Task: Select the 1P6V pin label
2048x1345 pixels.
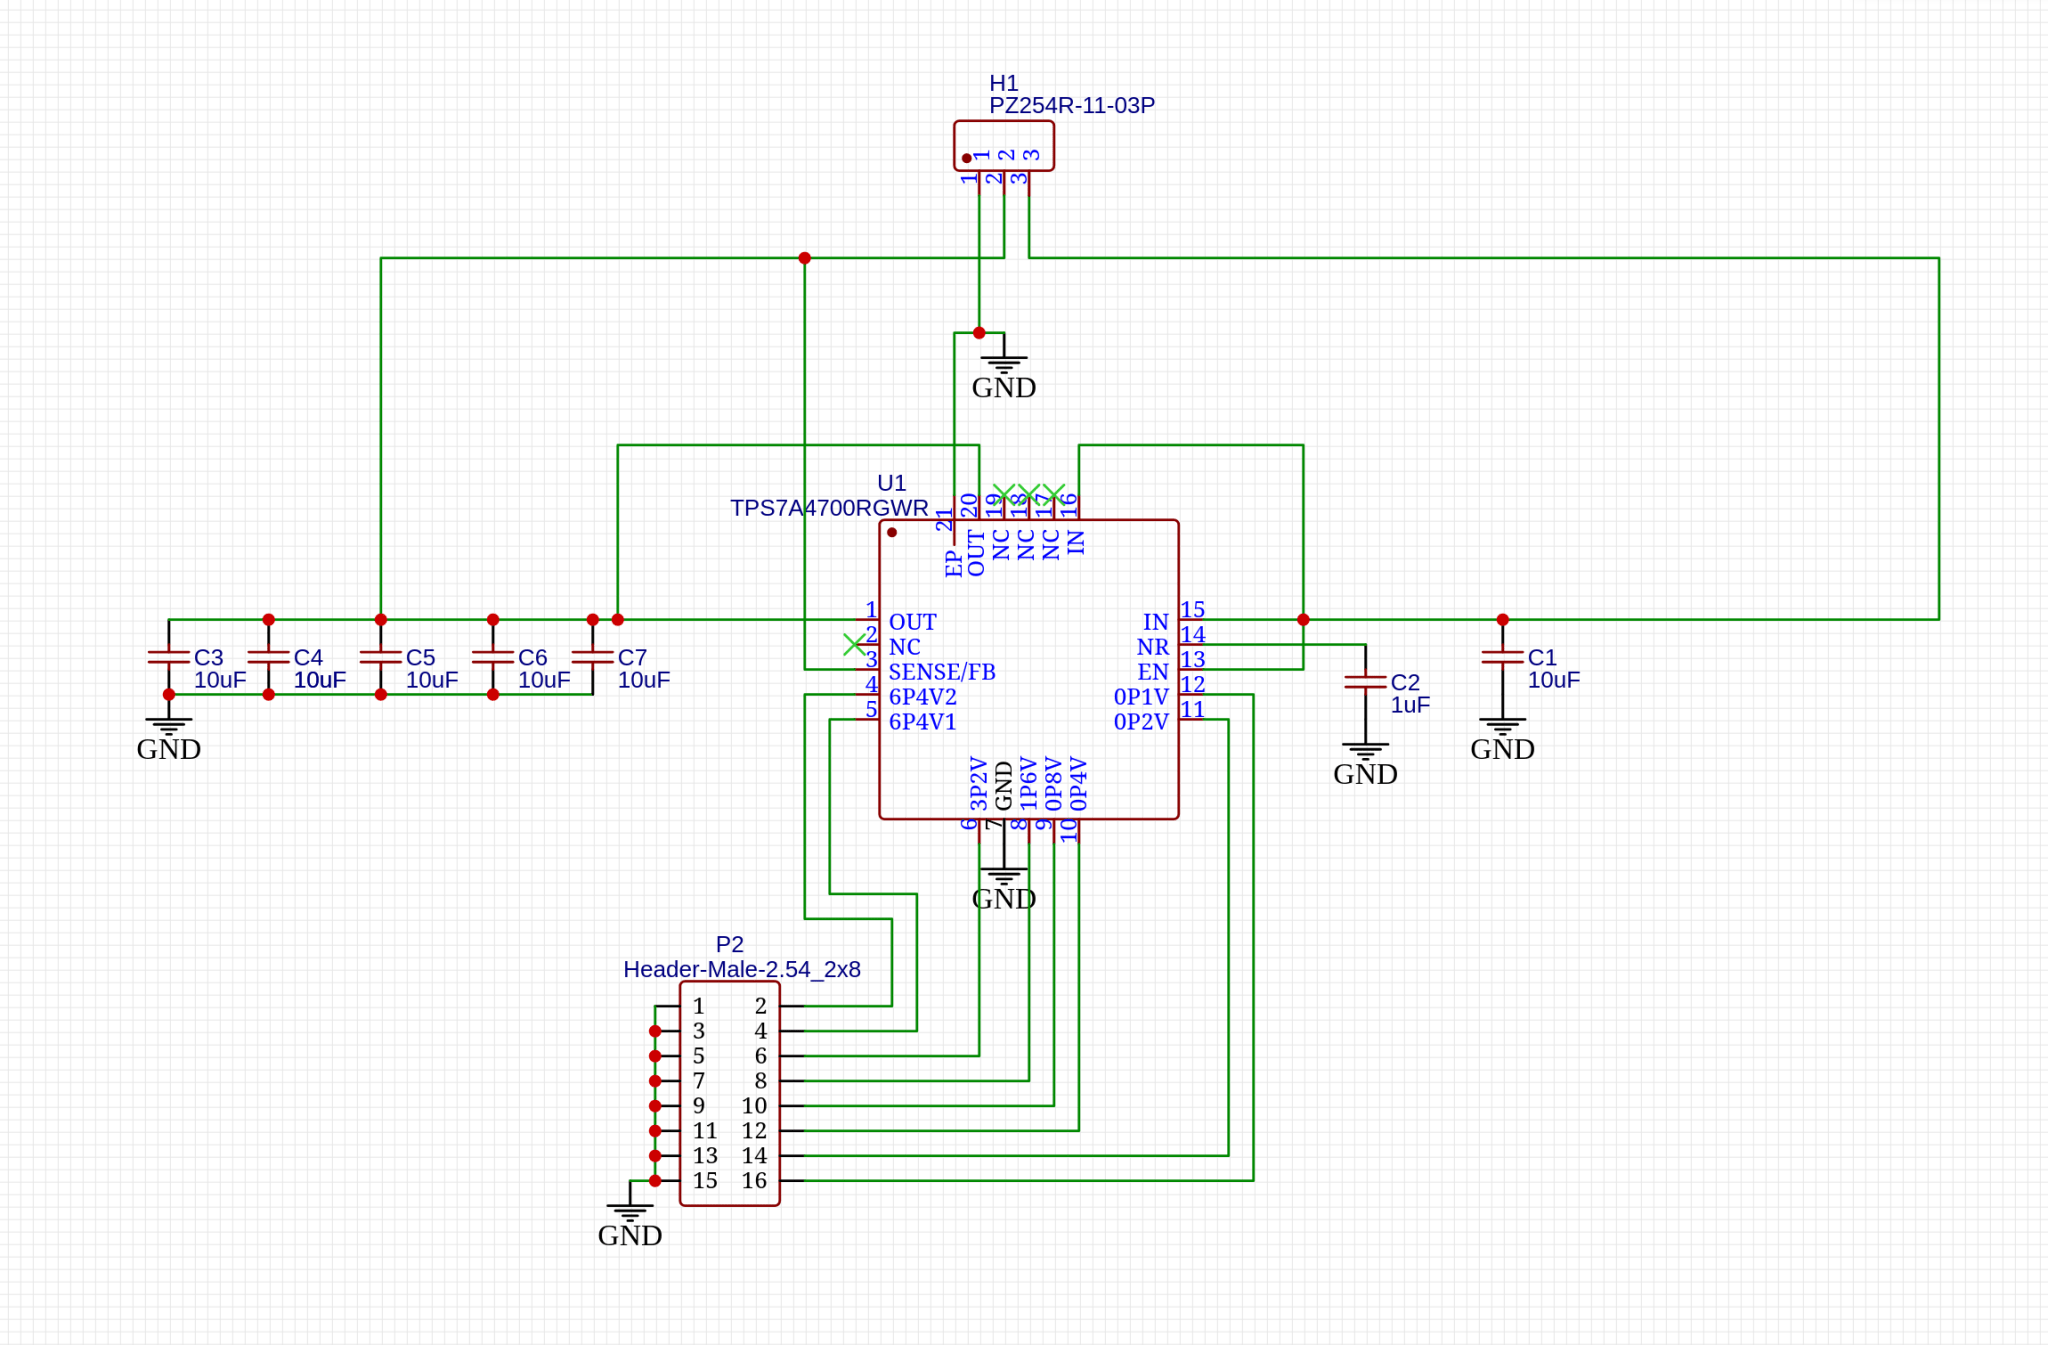Action: (1028, 783)
